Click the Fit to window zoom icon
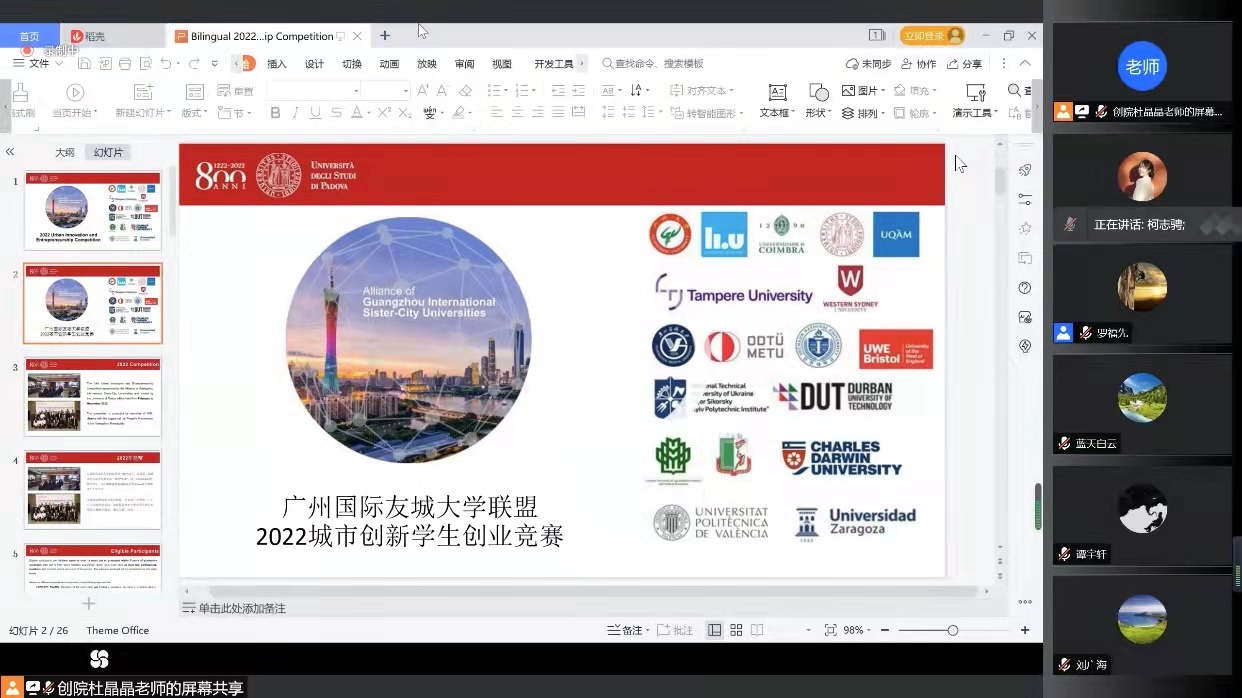This screenshot has width=1242, height=698. pyautogui.click(x=830, y=630)
